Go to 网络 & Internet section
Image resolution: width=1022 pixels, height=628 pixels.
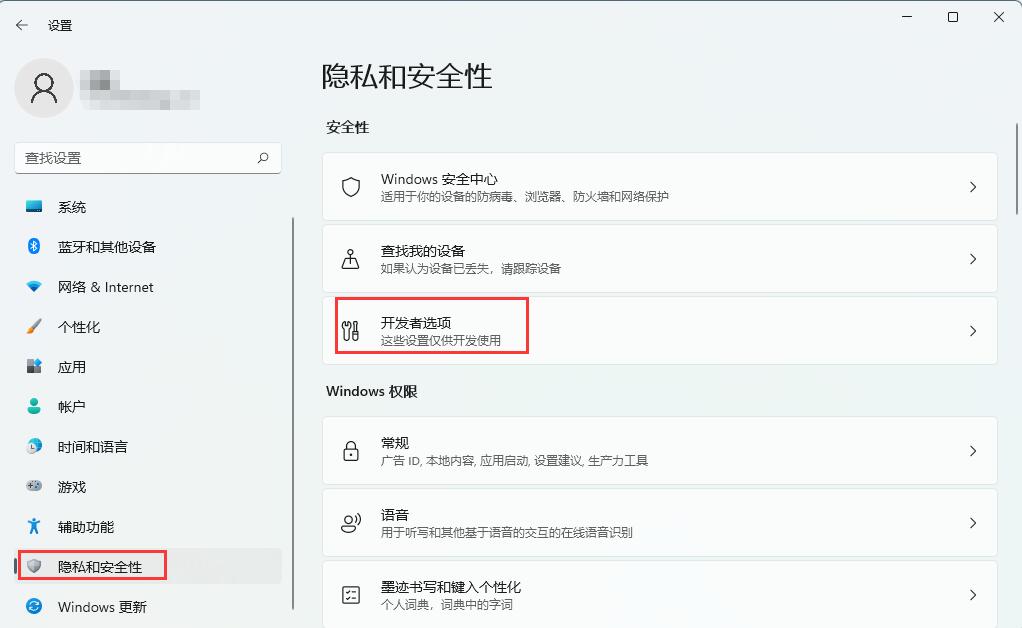[148, 287]
